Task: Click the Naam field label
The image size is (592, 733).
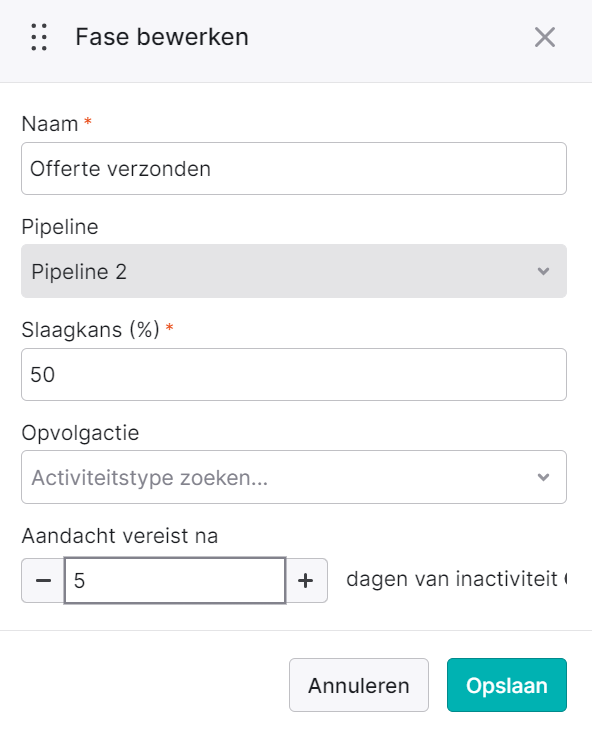Action: tap(50, 124)
